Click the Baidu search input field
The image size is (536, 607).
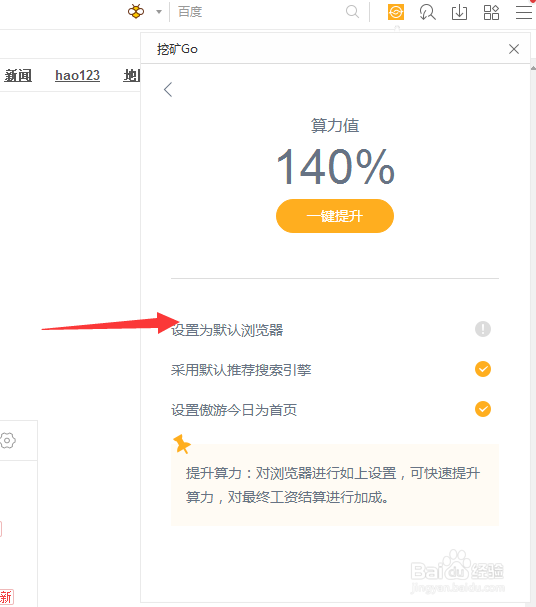click(x=259, y=12)
